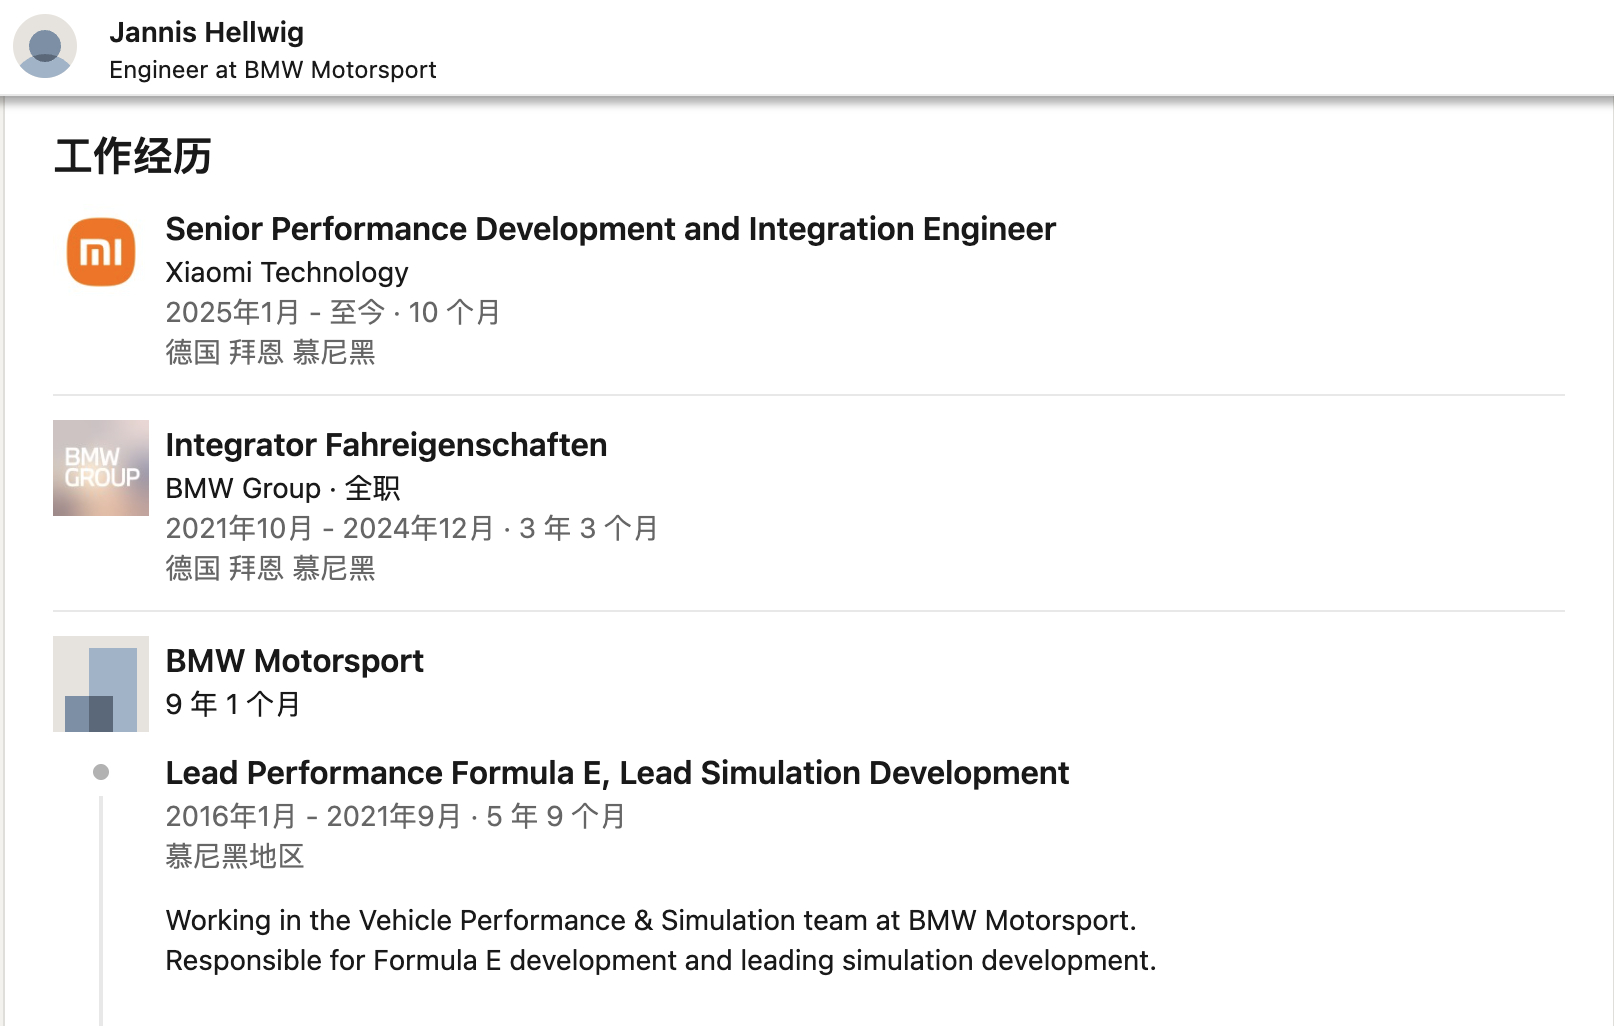Click the Vehicle Performance & Simulation description paragraph

(x=660, y=940)
